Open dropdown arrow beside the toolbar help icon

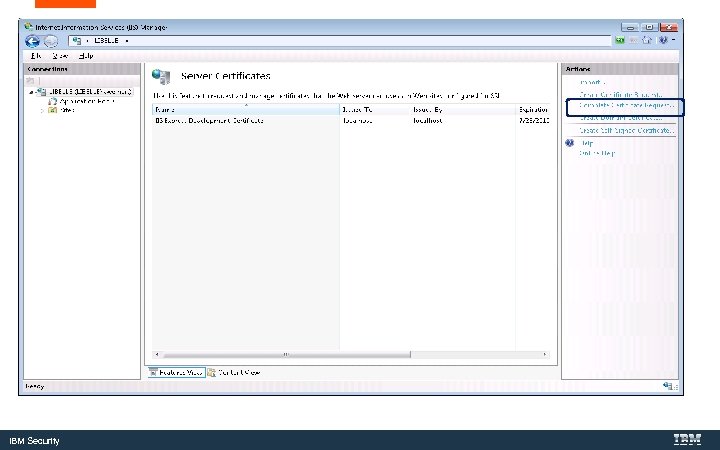tap(673, 40)
